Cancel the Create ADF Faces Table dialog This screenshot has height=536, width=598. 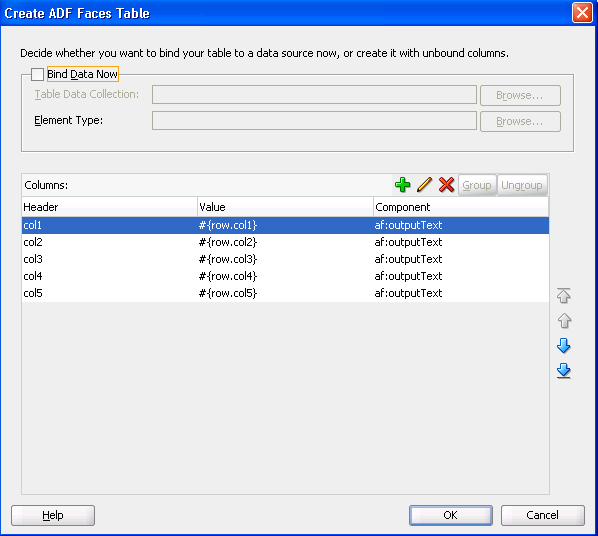pos(542,515)
